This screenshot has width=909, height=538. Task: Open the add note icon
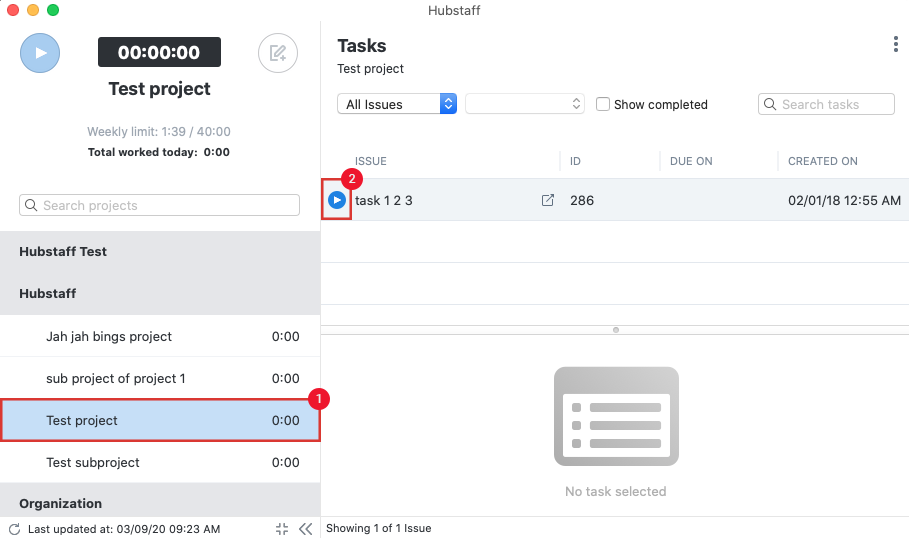[278, 53]
